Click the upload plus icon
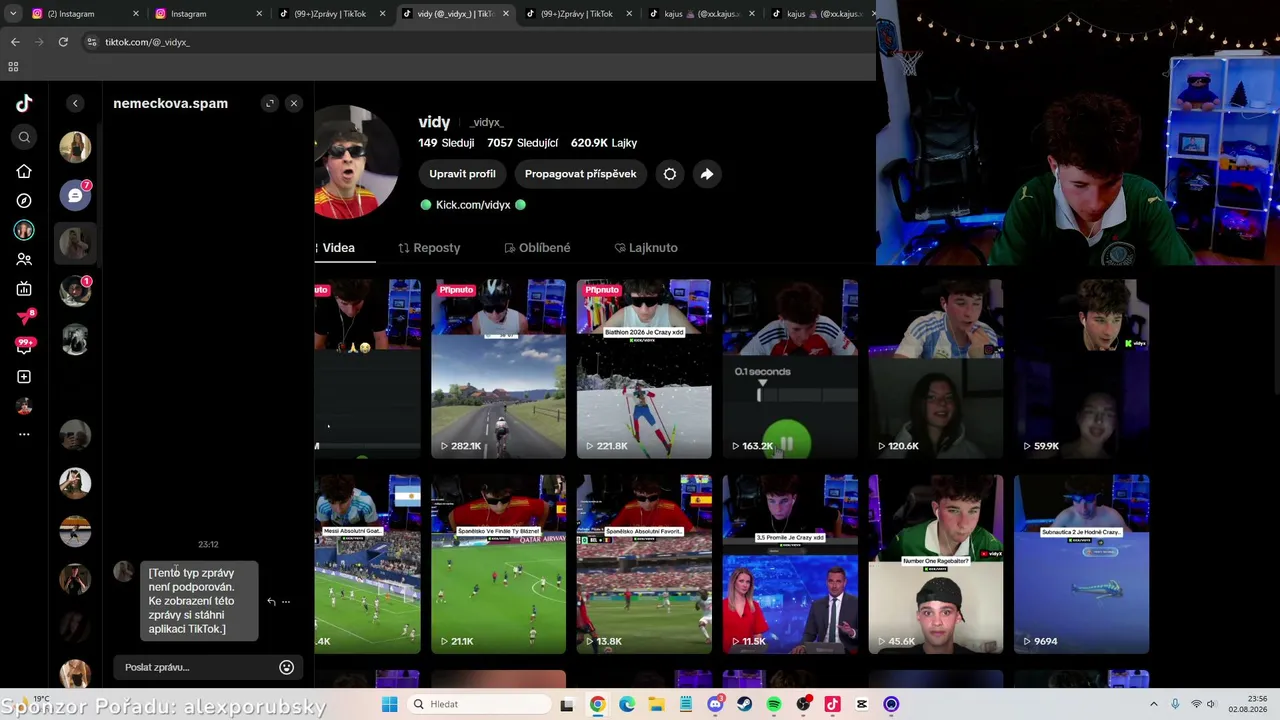Screen dimensions: 1280x720 coord(24,376)
